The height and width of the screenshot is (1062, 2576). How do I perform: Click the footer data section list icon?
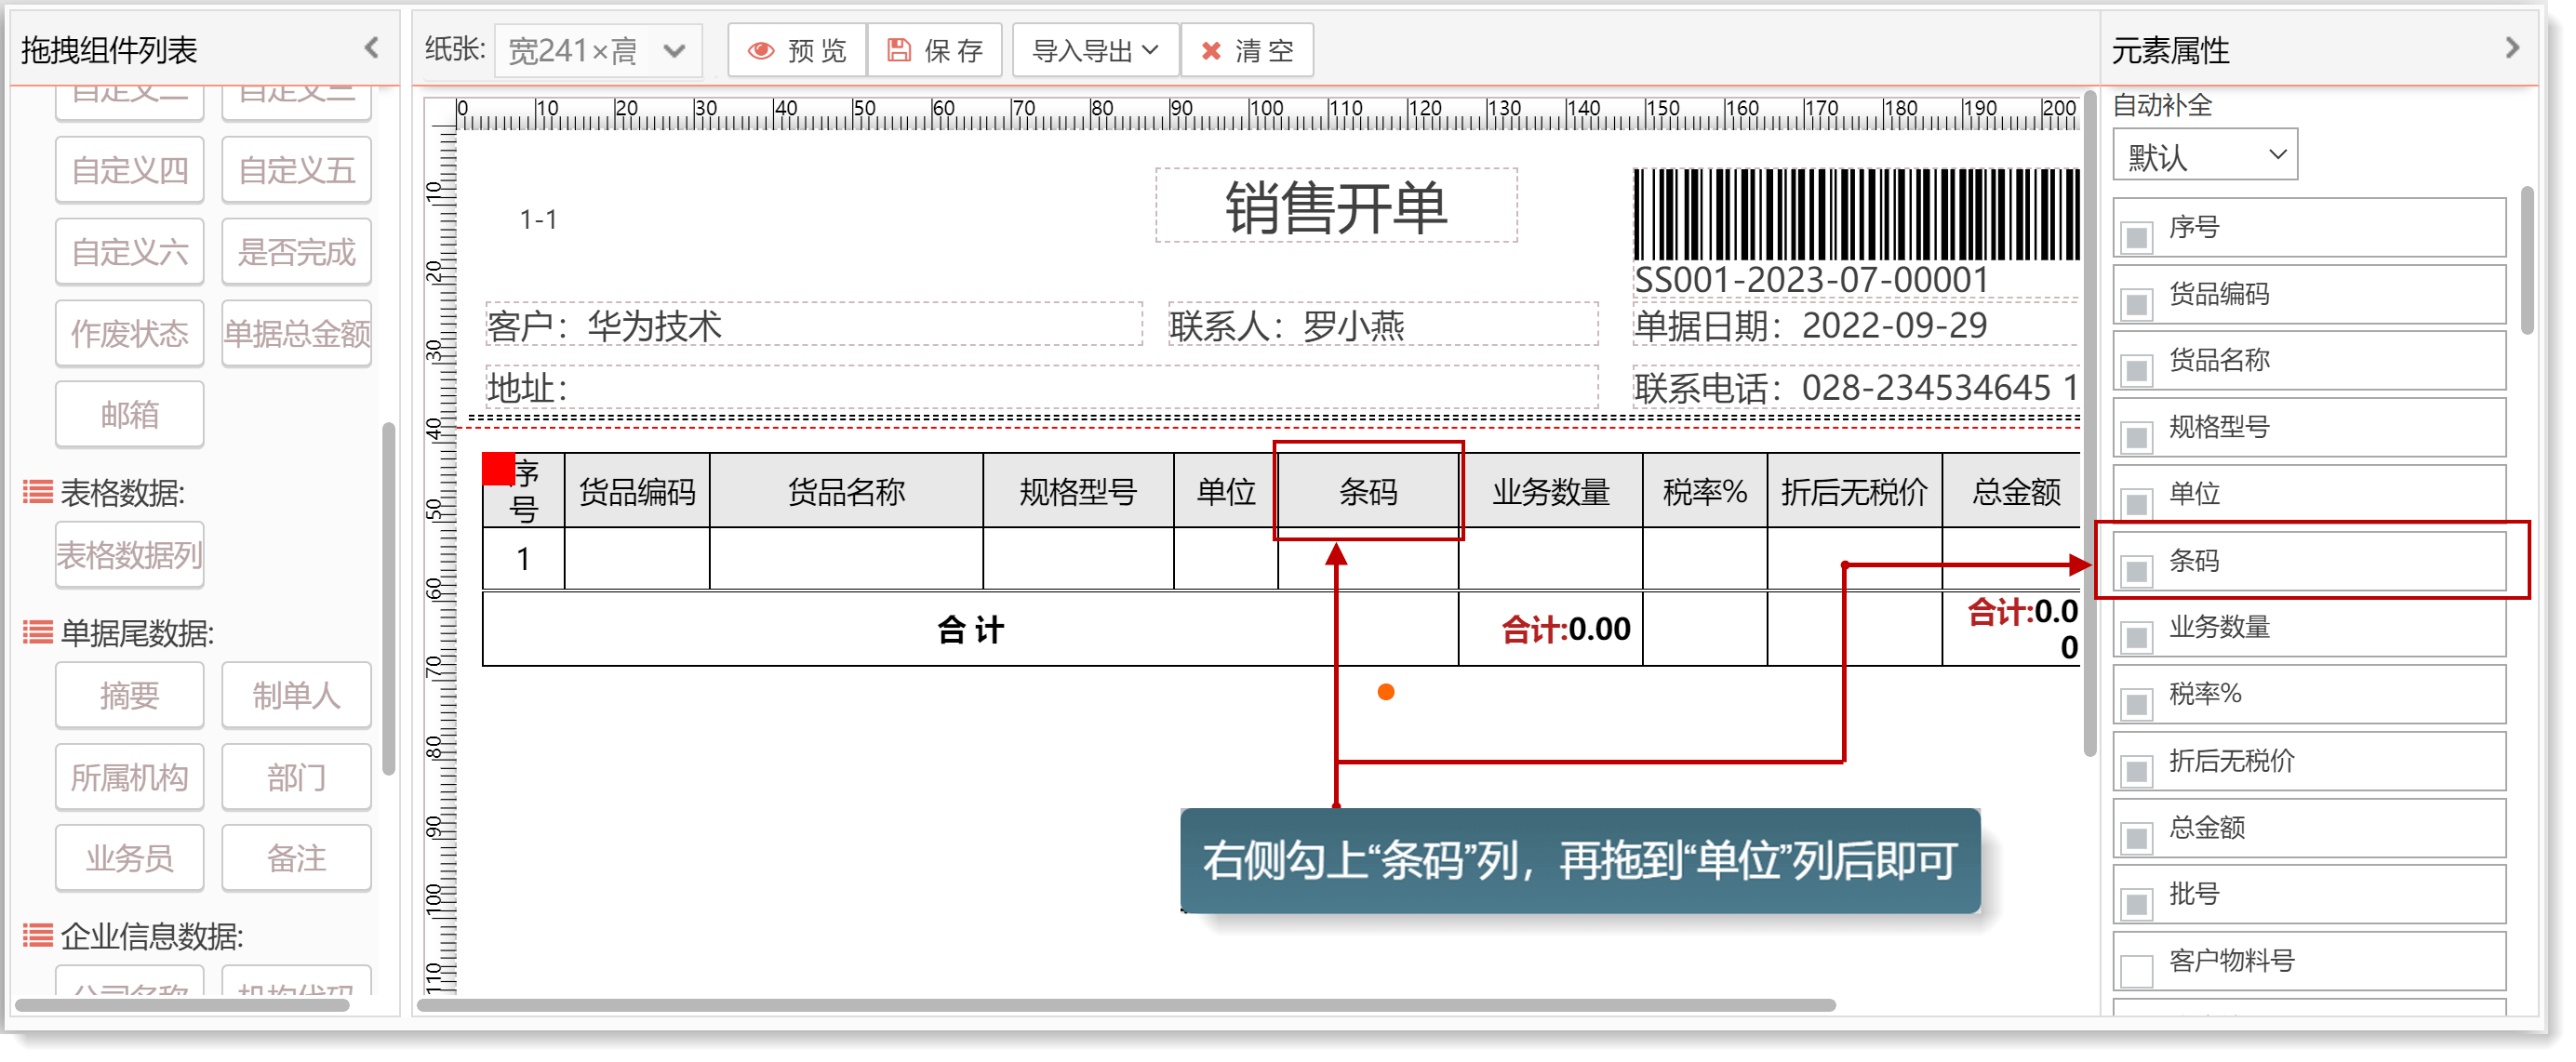pyautogui.click(x=38, y=633)
